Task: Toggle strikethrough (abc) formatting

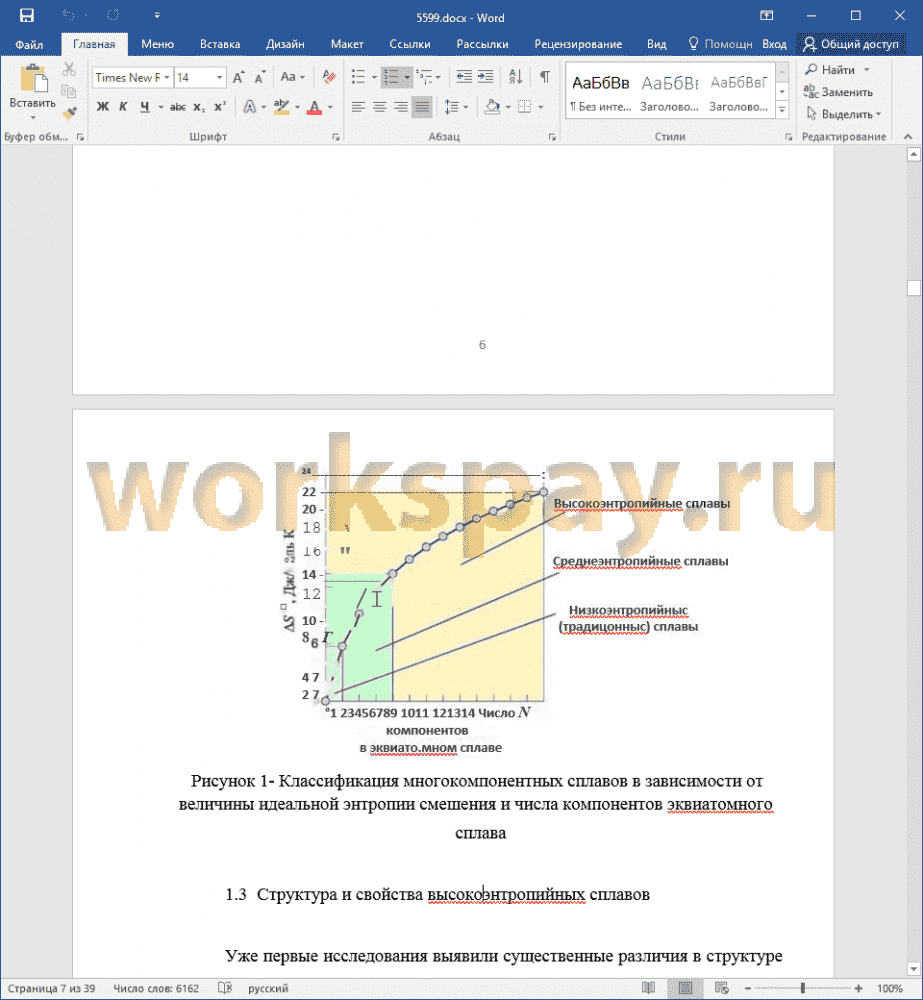Action: 177,107
